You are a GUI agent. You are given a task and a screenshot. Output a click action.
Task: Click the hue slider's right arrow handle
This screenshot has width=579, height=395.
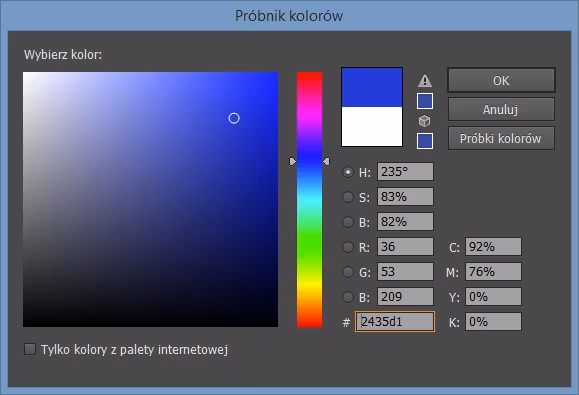coord(326,161)
